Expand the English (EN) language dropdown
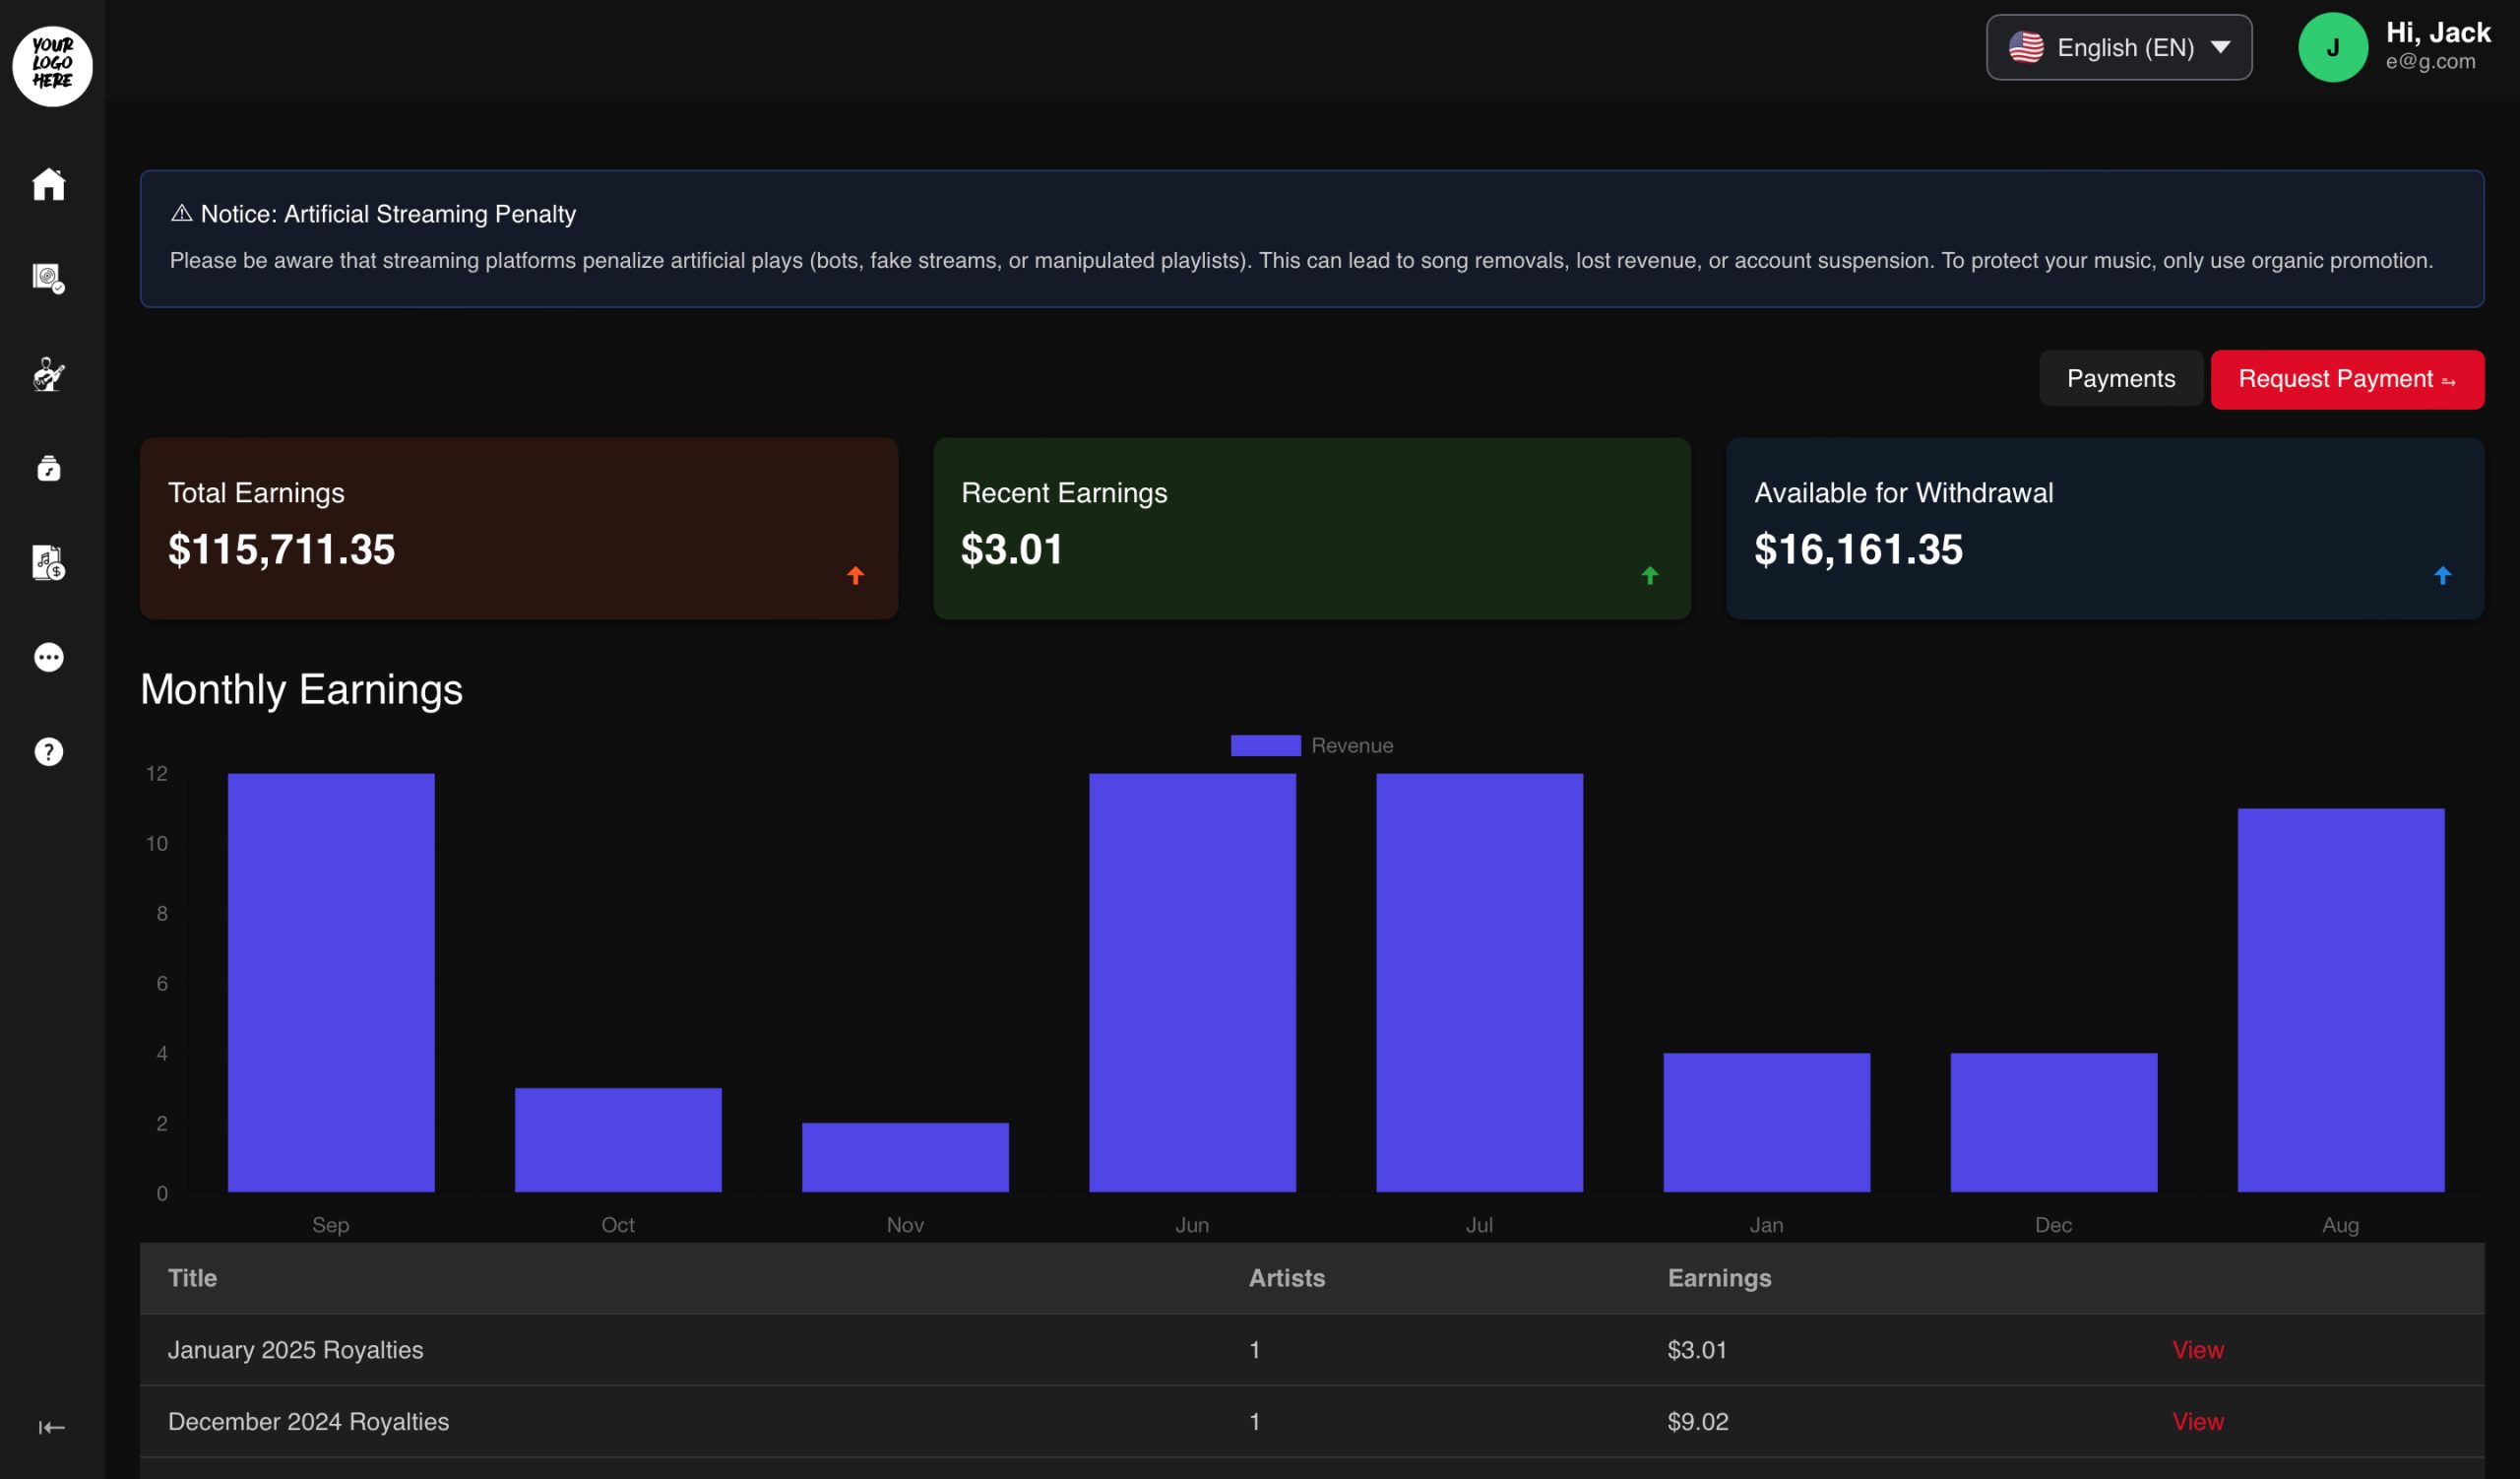Viewport: 2520px width, 1479px height. pyautogui.click(x=2118, y=47)
